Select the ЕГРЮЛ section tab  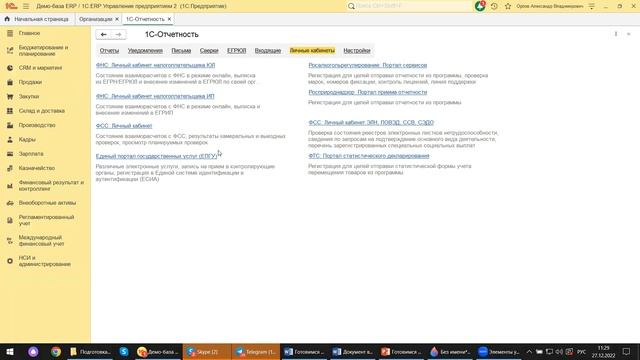point(237,51)
